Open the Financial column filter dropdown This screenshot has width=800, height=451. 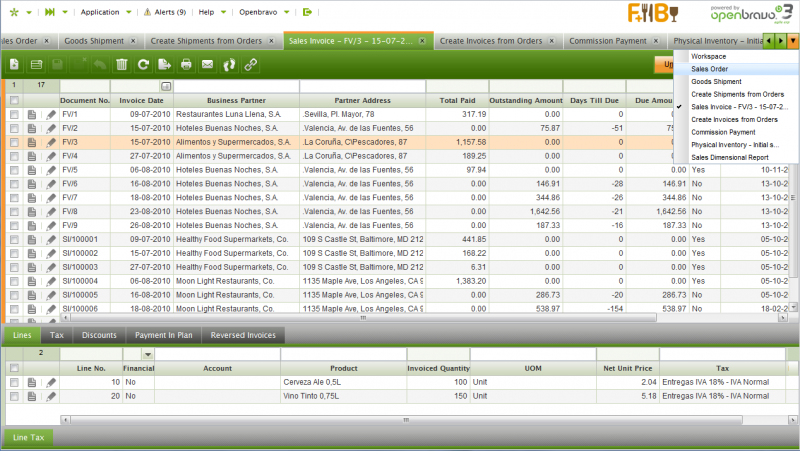(148, 354)
